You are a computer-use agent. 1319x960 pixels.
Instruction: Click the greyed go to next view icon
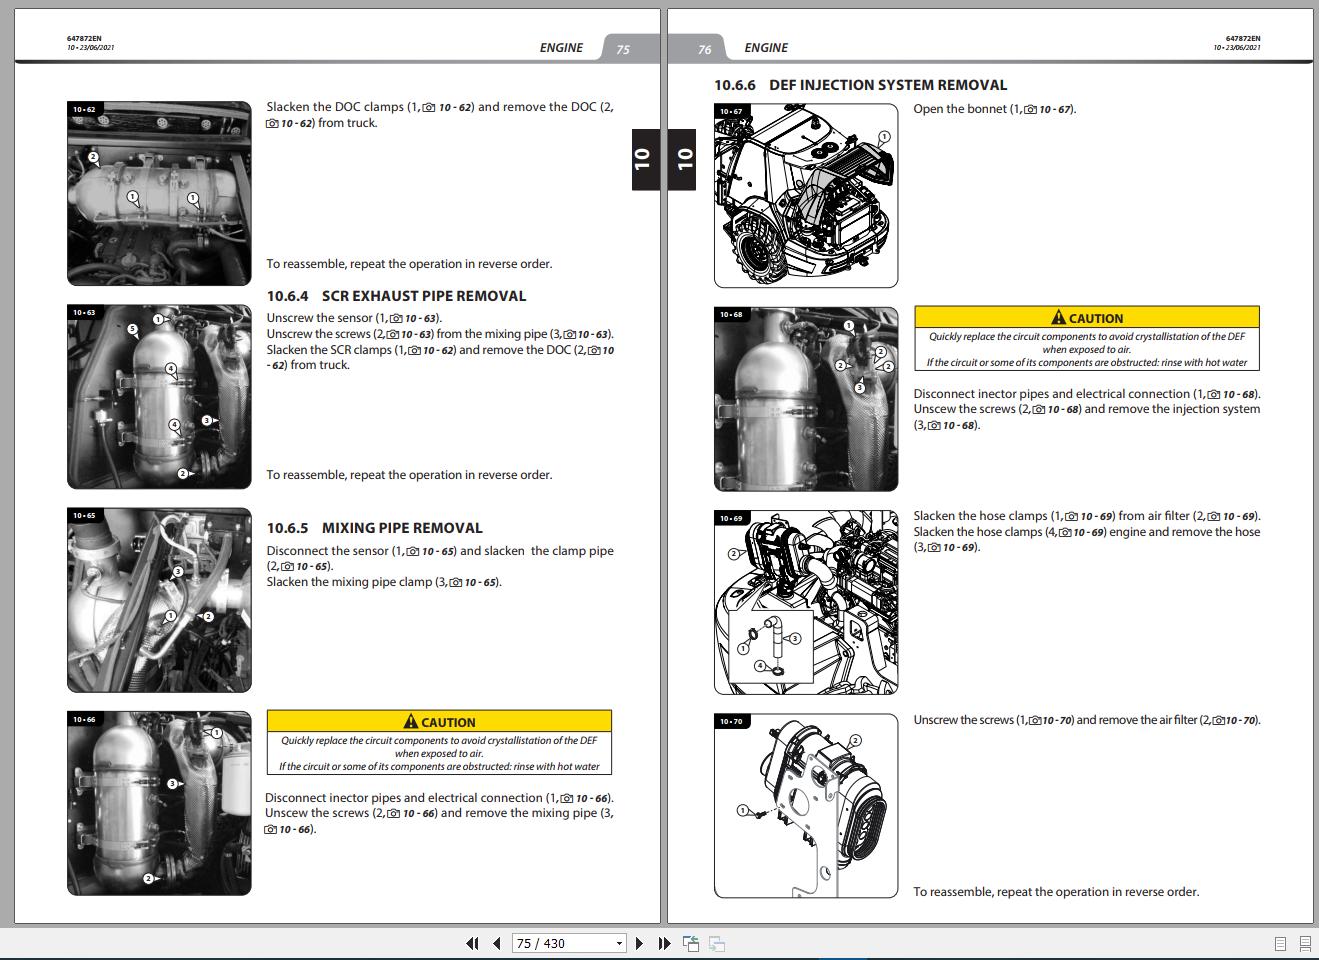tap(717, 943)
